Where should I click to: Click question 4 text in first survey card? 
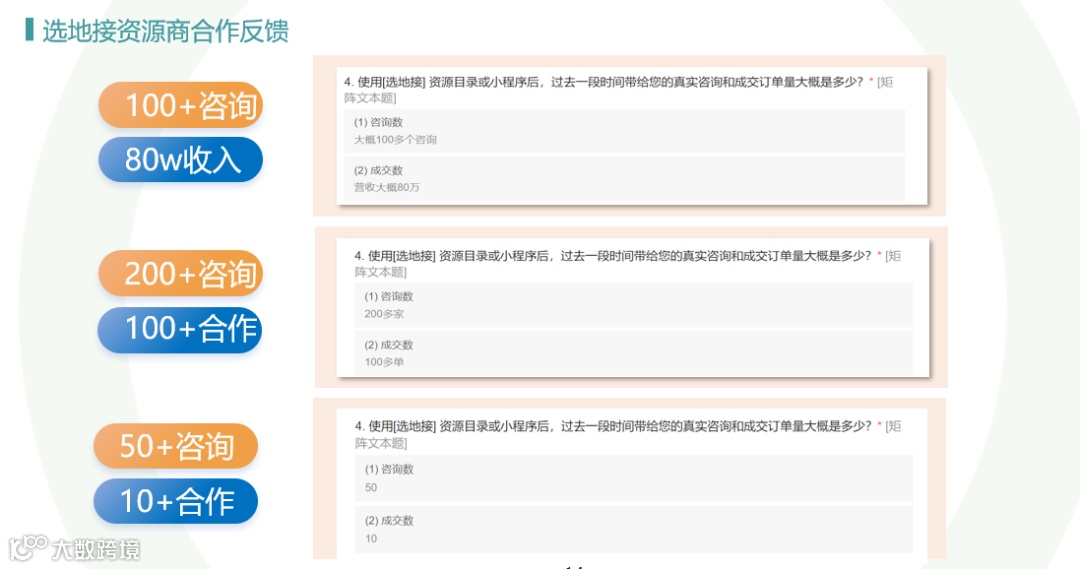pos(619,90)
